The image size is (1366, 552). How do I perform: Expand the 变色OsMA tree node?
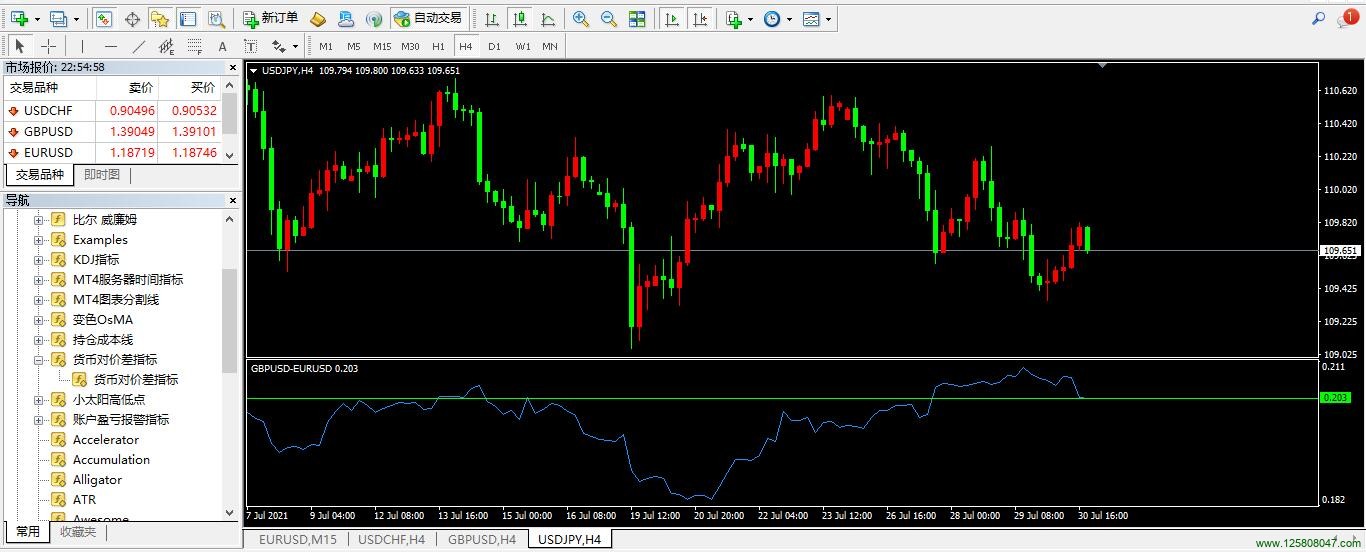[x=40, y=319]
